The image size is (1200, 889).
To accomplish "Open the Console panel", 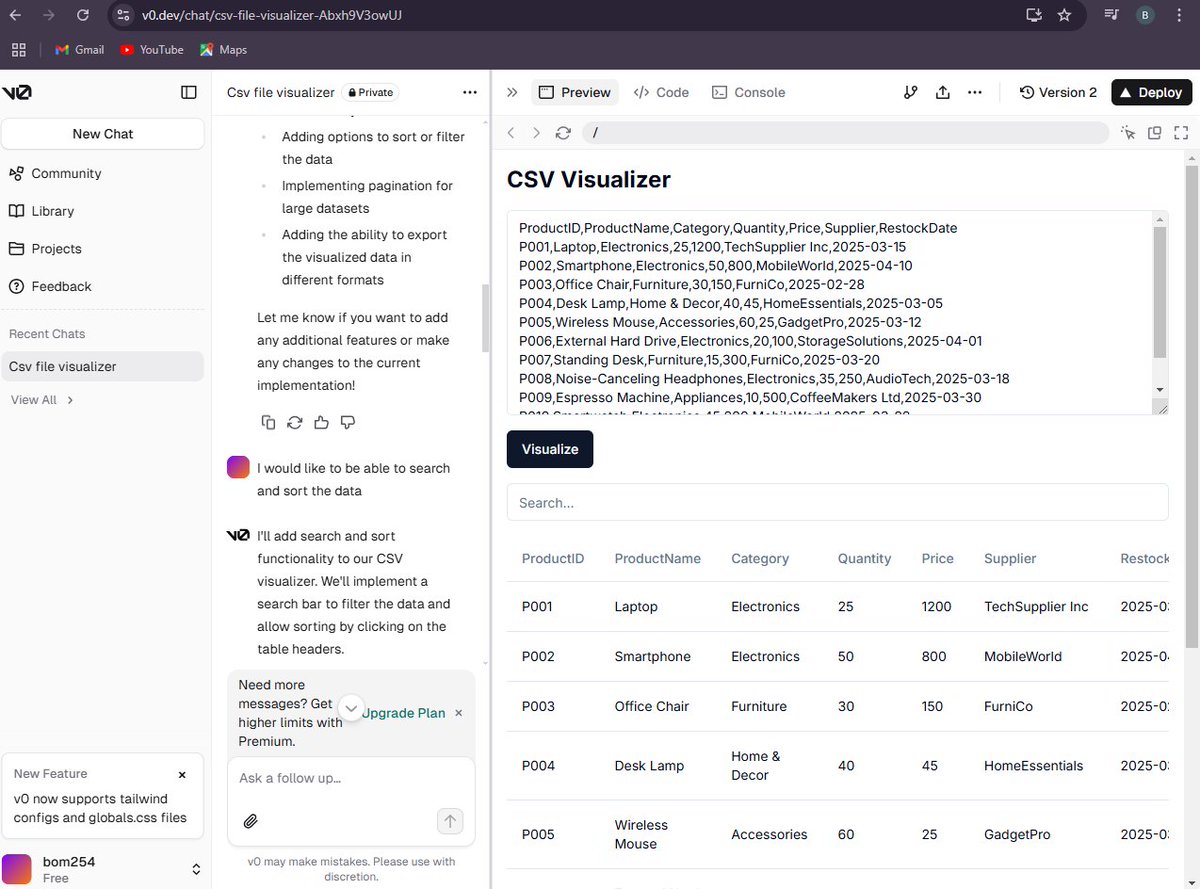I will pos(748,92).
